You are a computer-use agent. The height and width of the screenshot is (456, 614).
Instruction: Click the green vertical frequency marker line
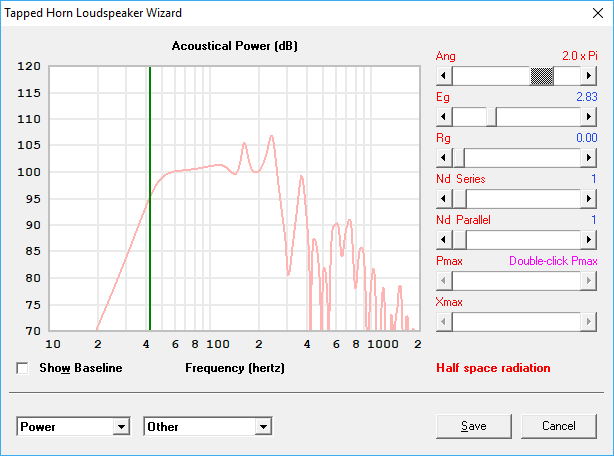click(x=150, y=198)
